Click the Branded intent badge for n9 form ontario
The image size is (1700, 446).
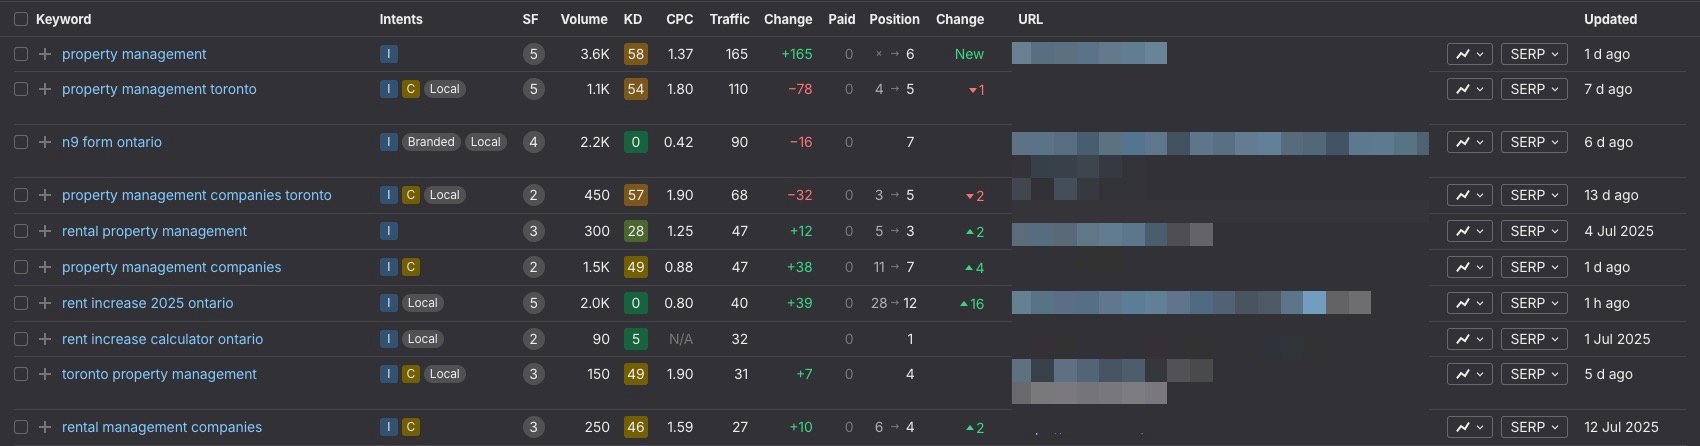click(431, 142)
